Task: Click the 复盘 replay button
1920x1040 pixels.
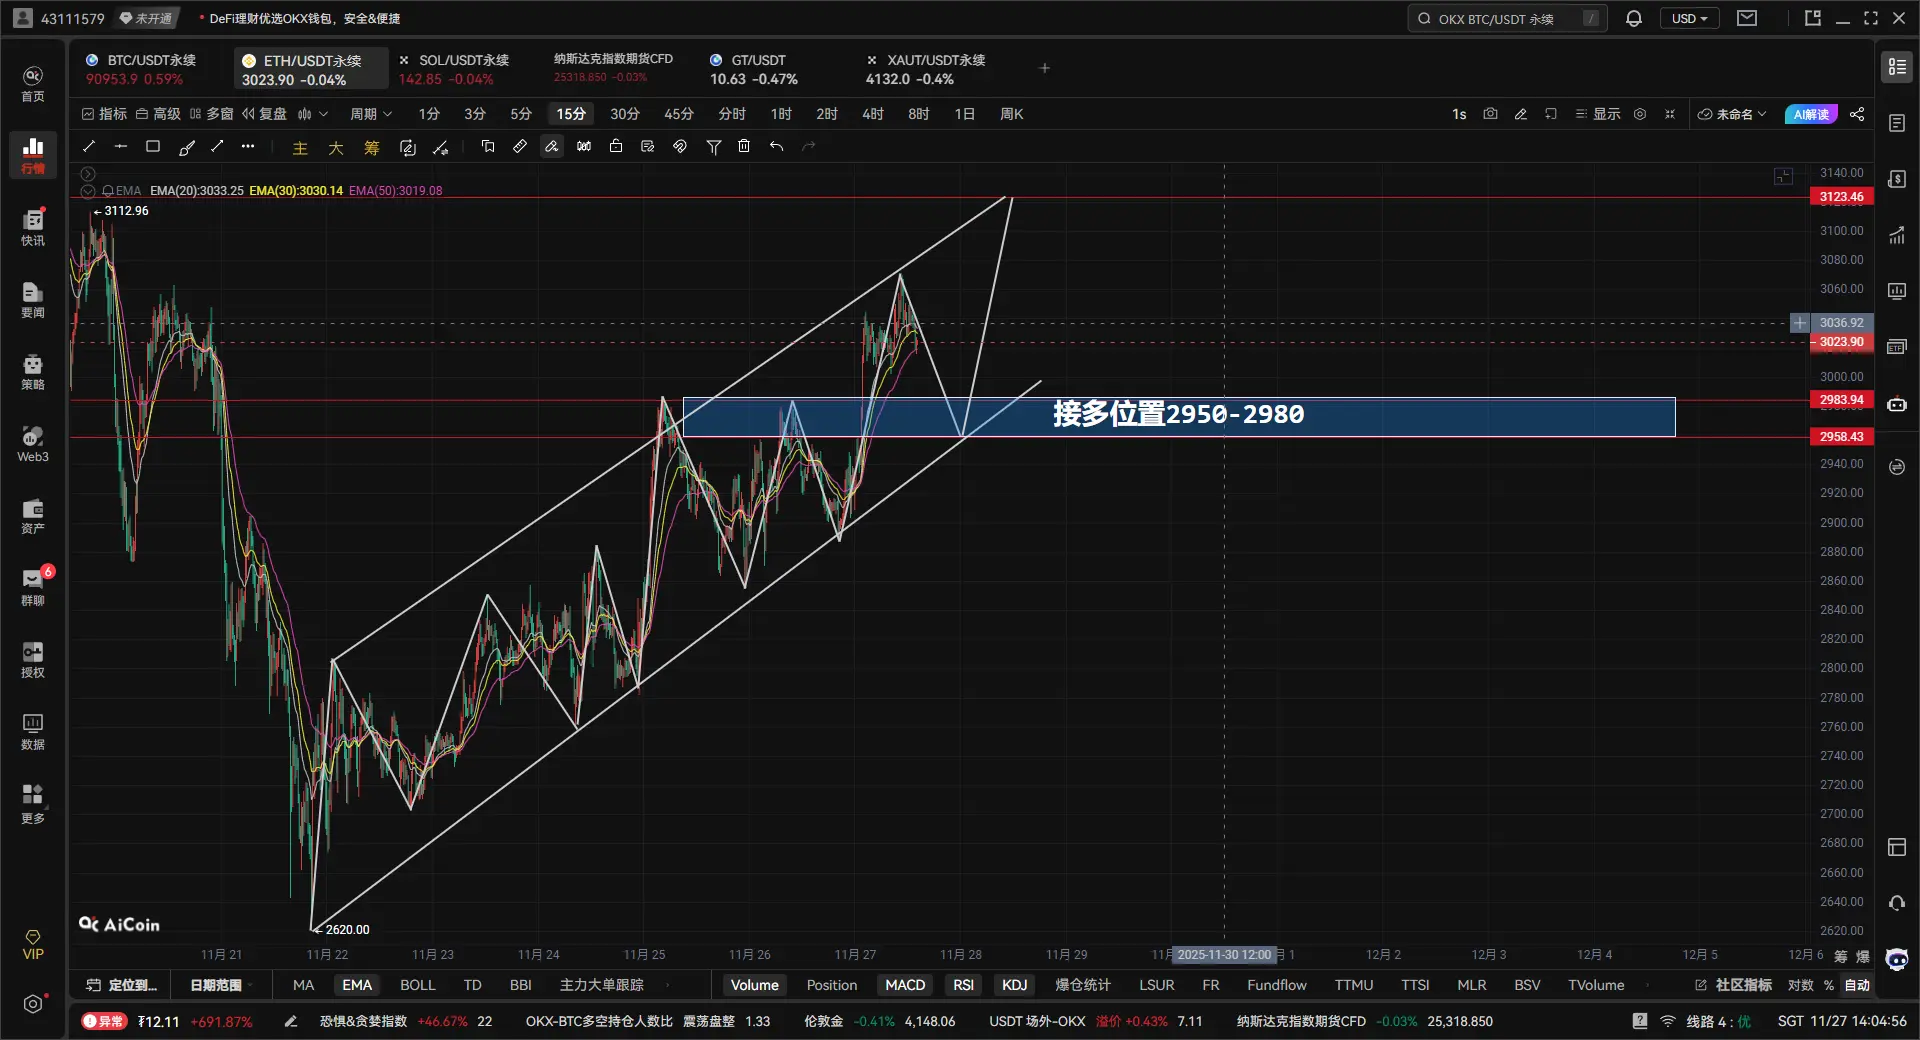Action: pos(264,114)
